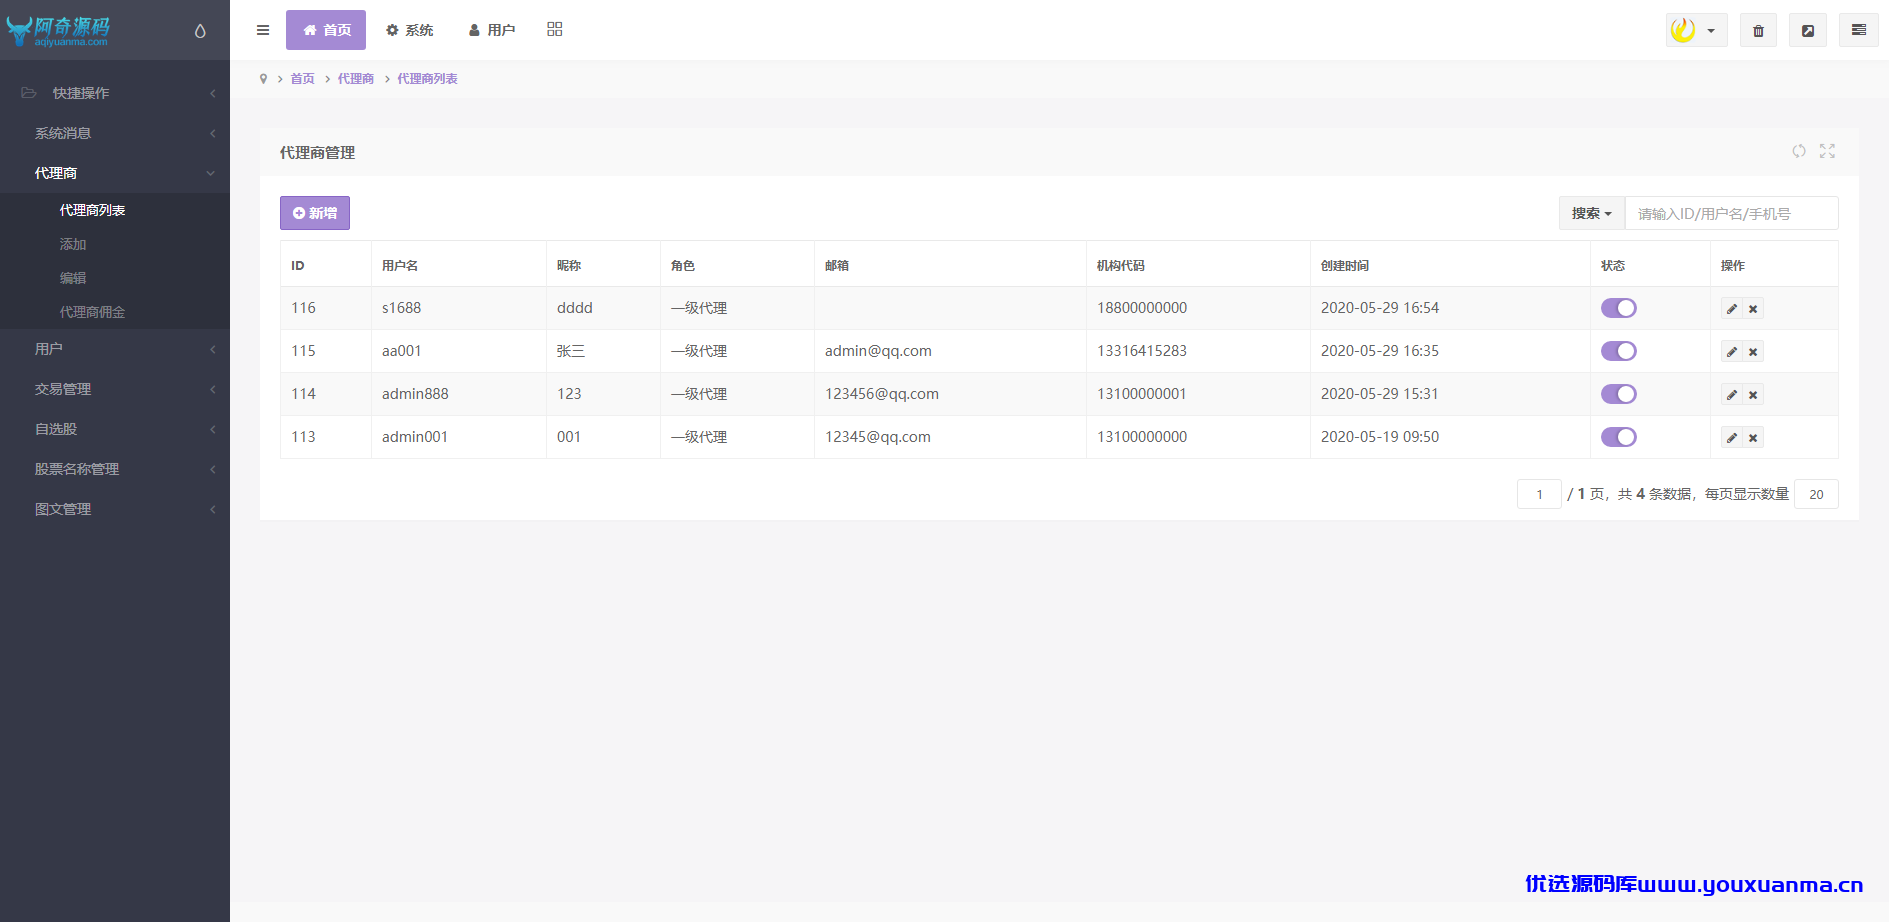The width and height of the screenshot is (1889, 922).
Task: Click the page number input box
Action: (1539, 494)
